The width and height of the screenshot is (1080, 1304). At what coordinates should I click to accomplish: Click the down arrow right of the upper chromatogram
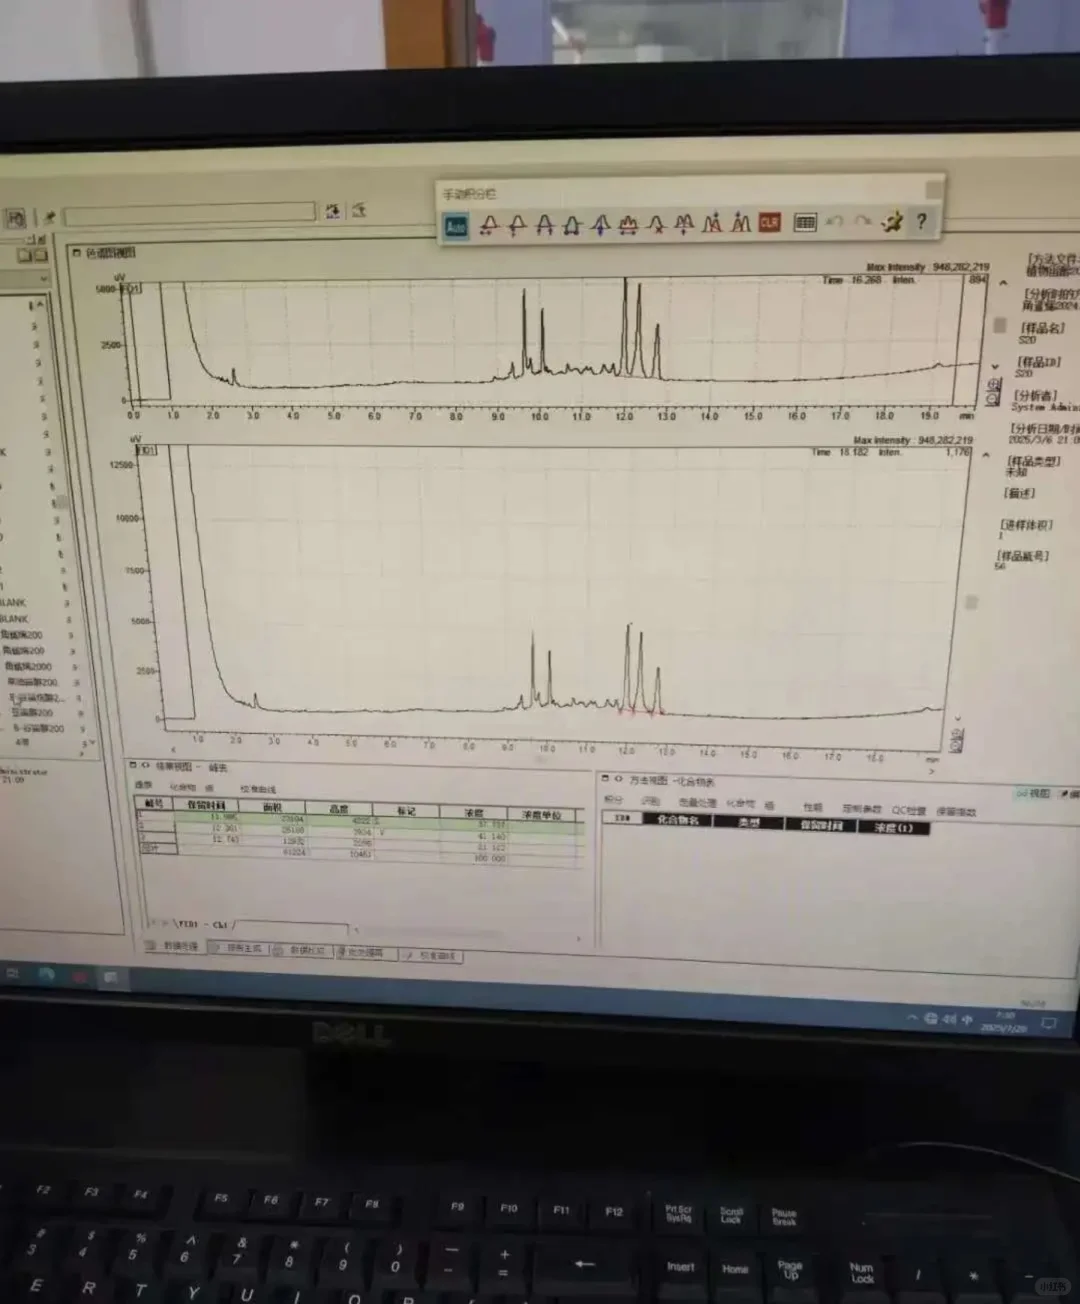click(x=994, y=367)
